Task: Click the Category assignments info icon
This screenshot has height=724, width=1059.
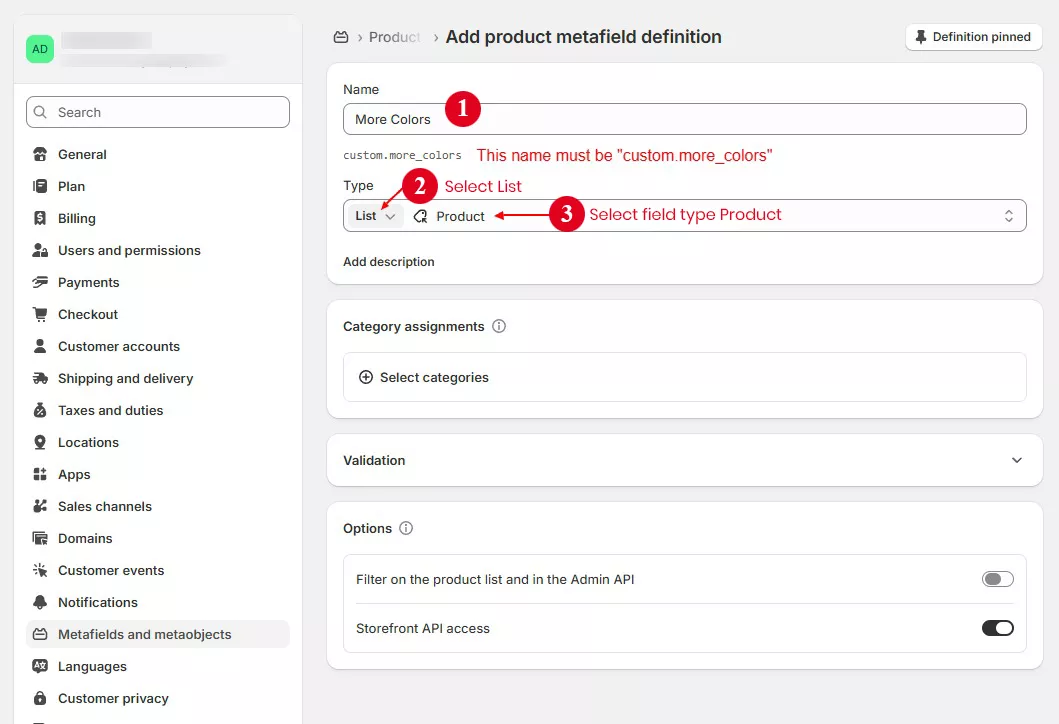Action: tap(497, 326)
